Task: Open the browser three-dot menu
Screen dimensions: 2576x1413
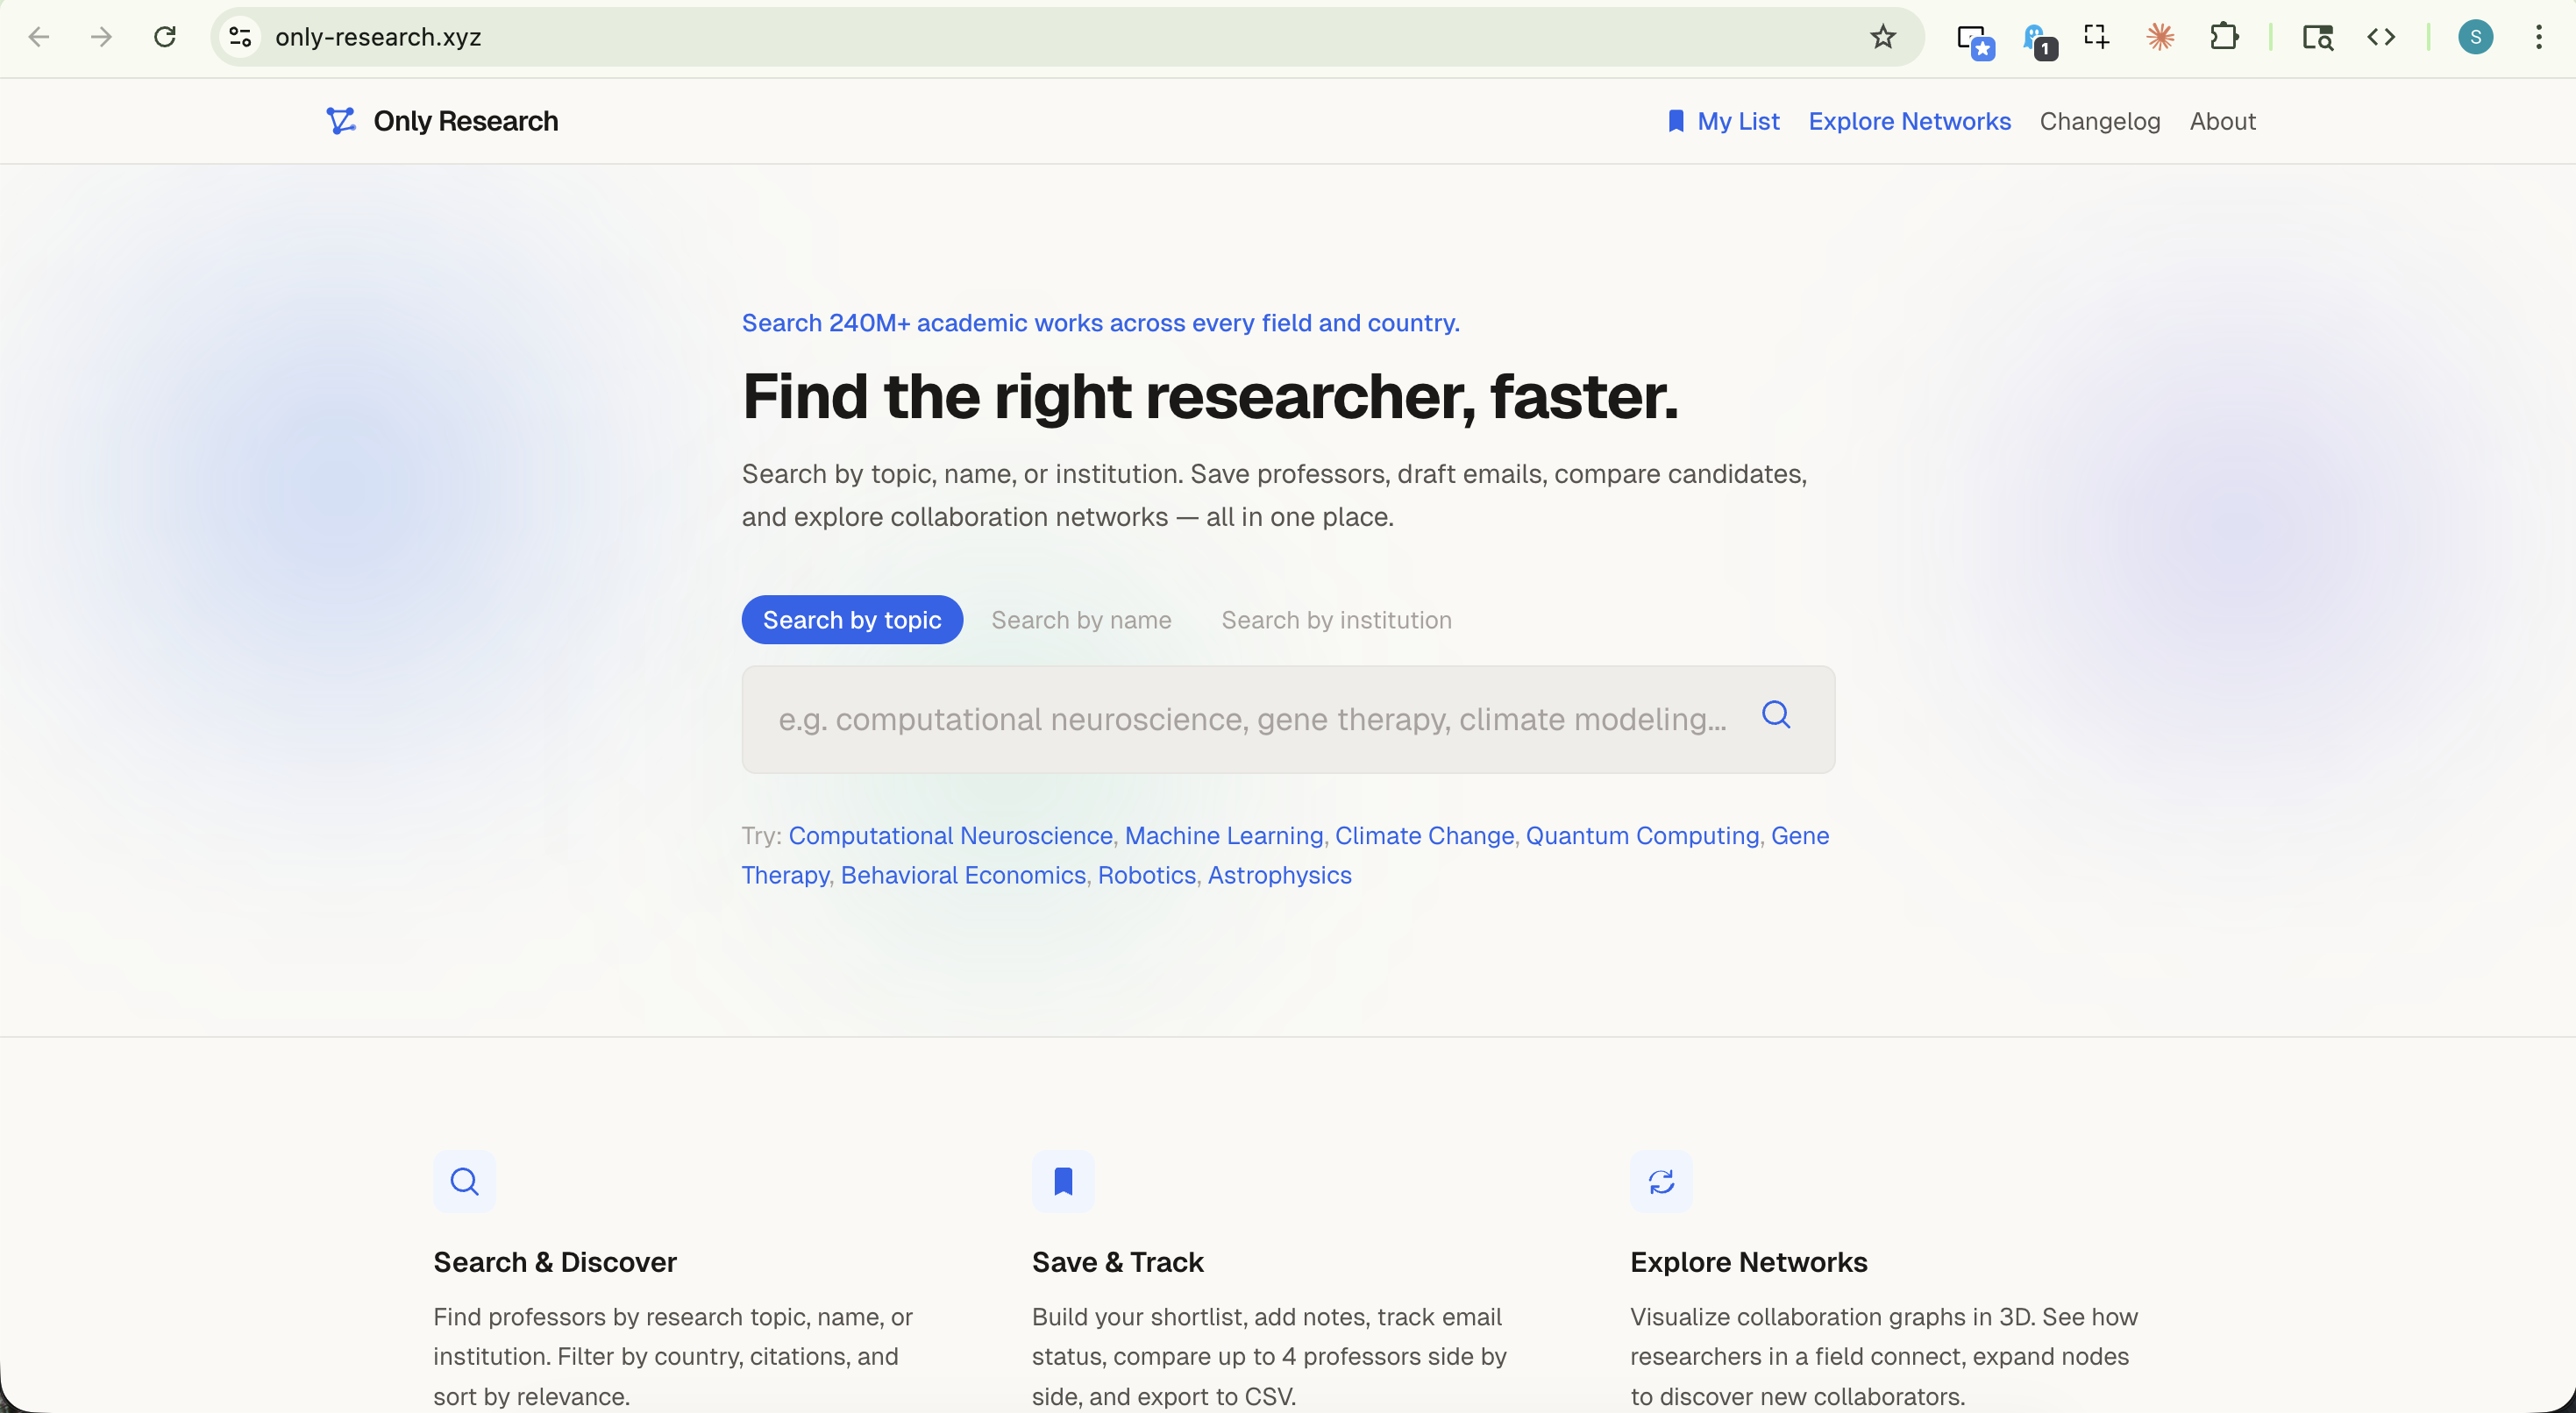Action: click(2540, 37)
